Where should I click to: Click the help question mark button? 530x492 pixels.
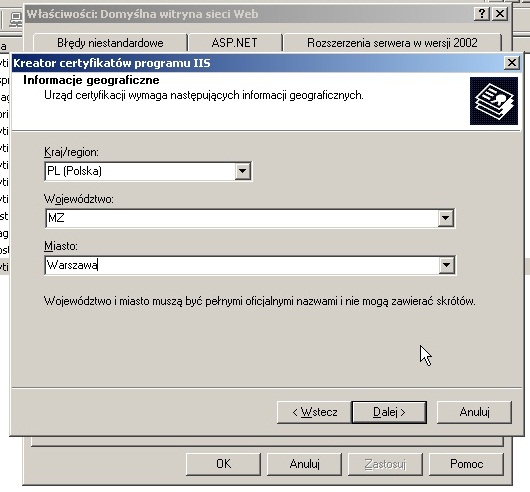click(482, 14)
